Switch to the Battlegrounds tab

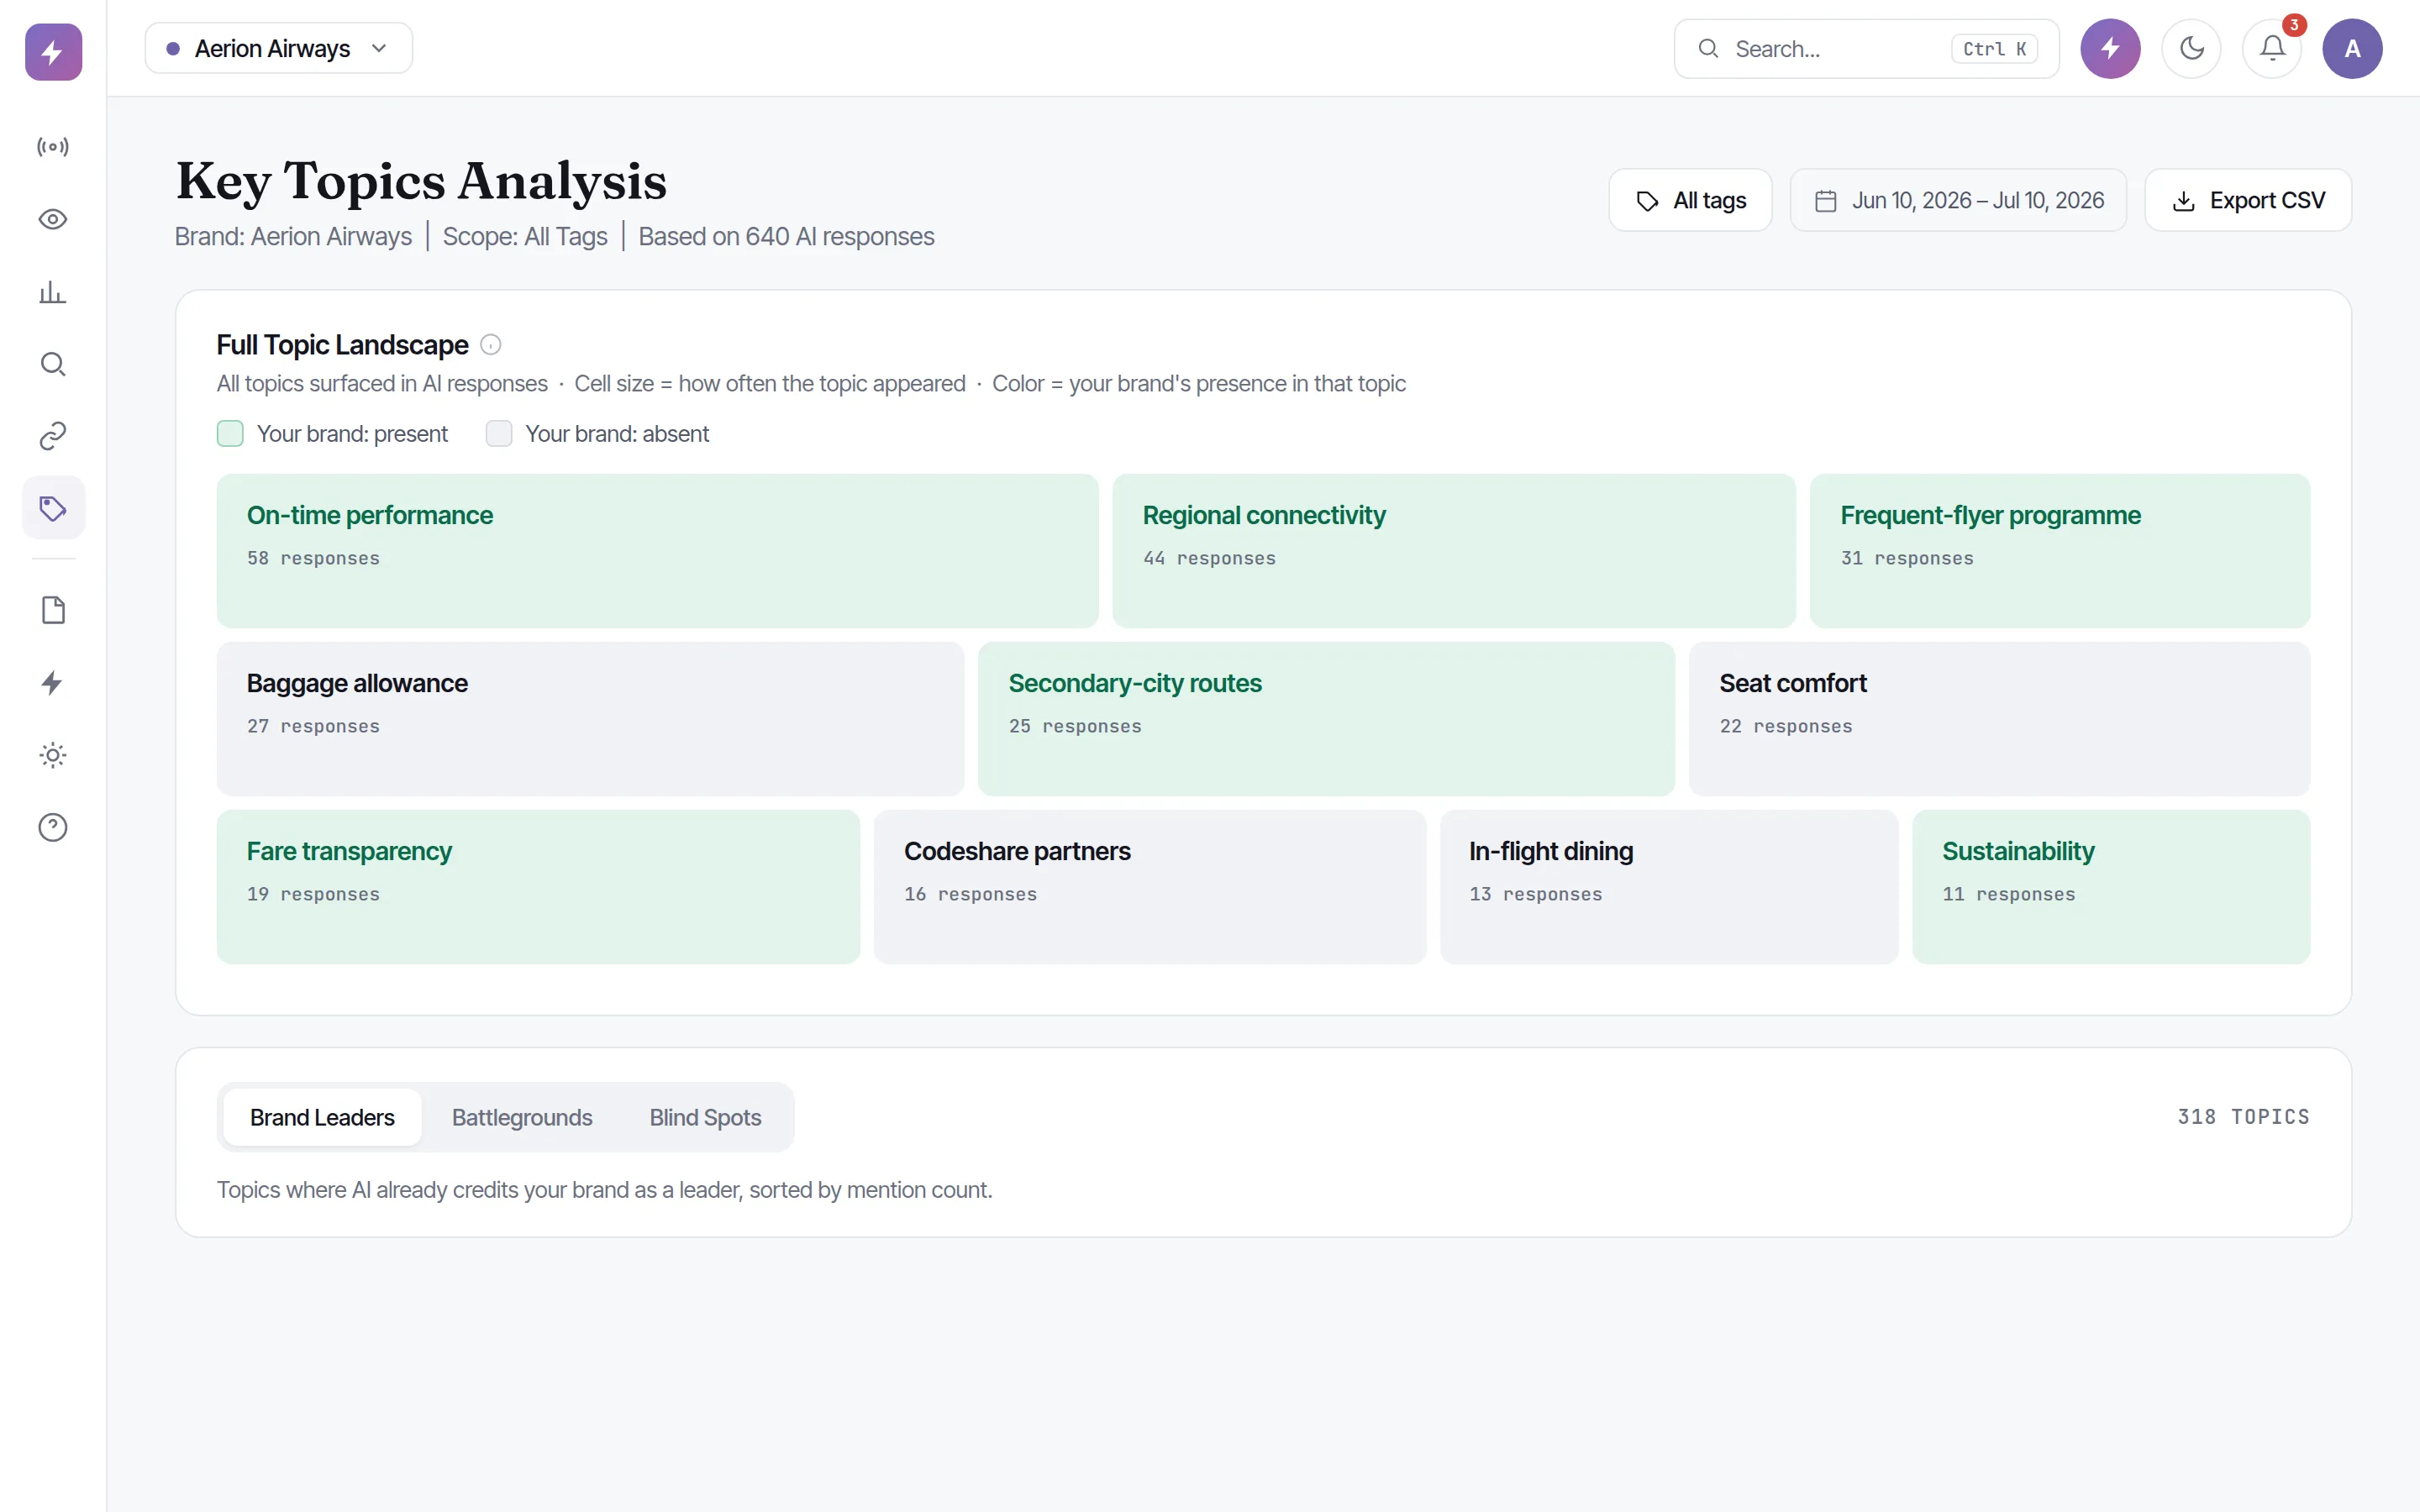click(522, 1117)
